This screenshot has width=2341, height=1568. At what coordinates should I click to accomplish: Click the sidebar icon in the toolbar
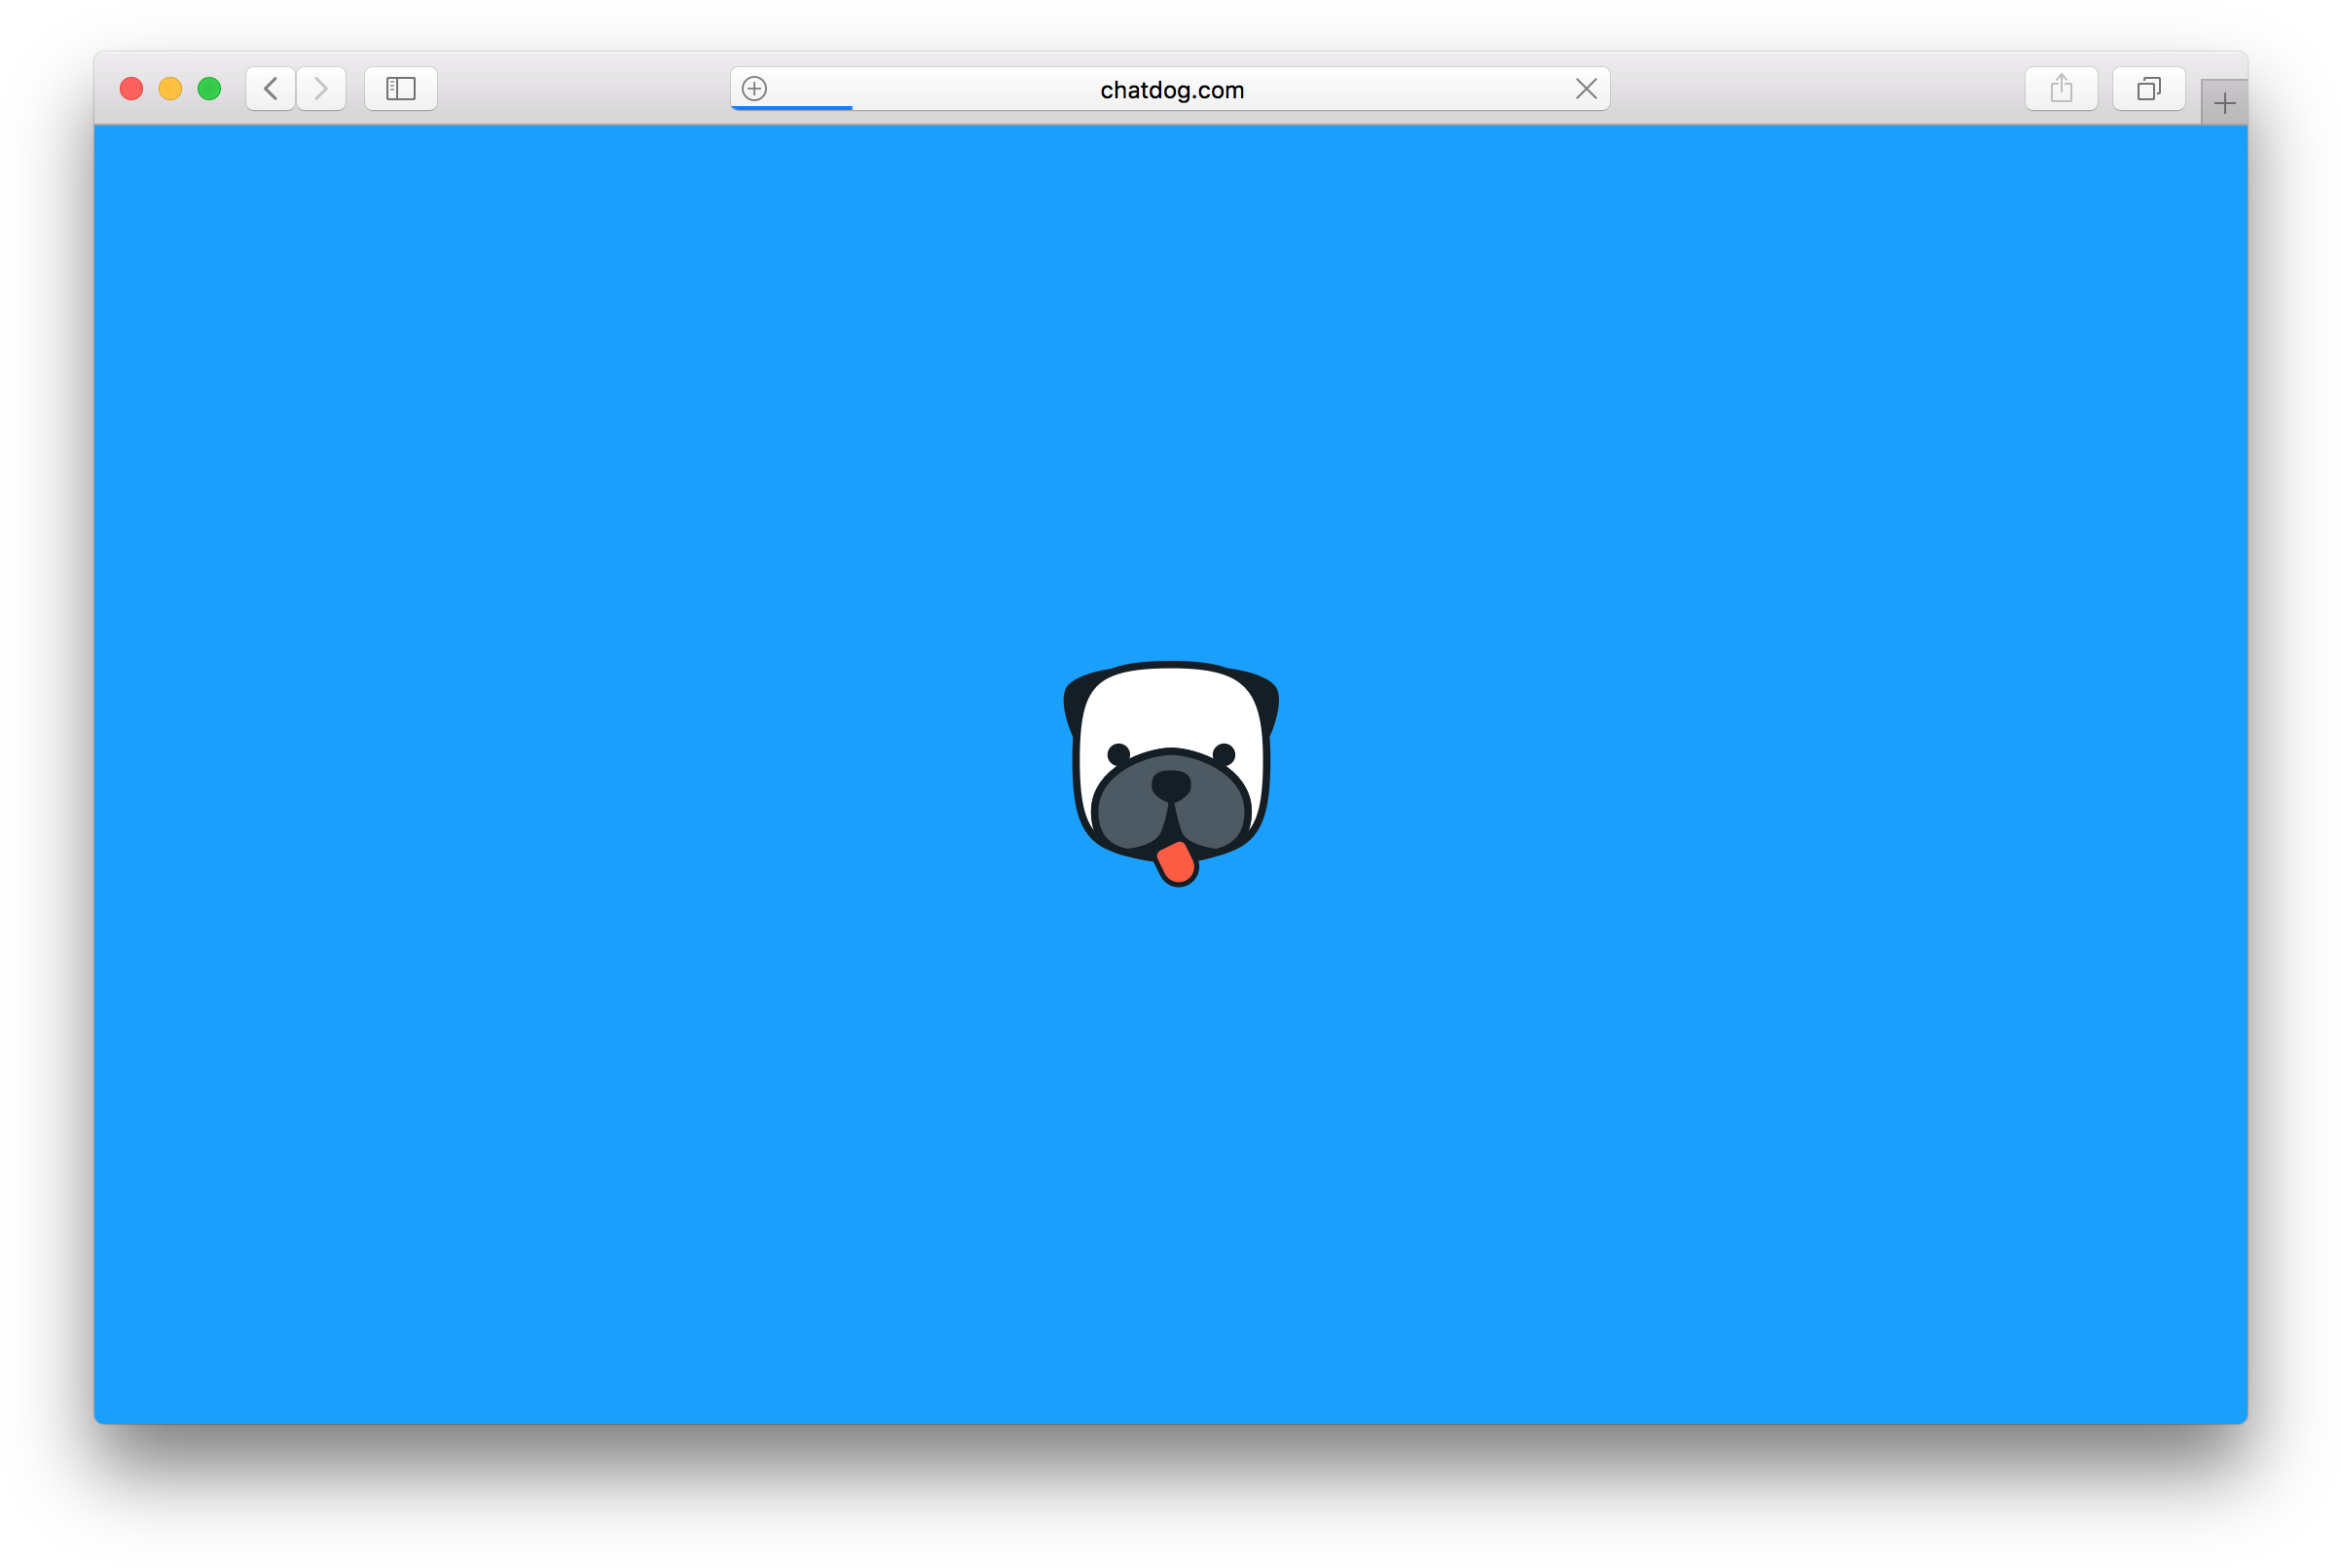(x=400, y=88)
